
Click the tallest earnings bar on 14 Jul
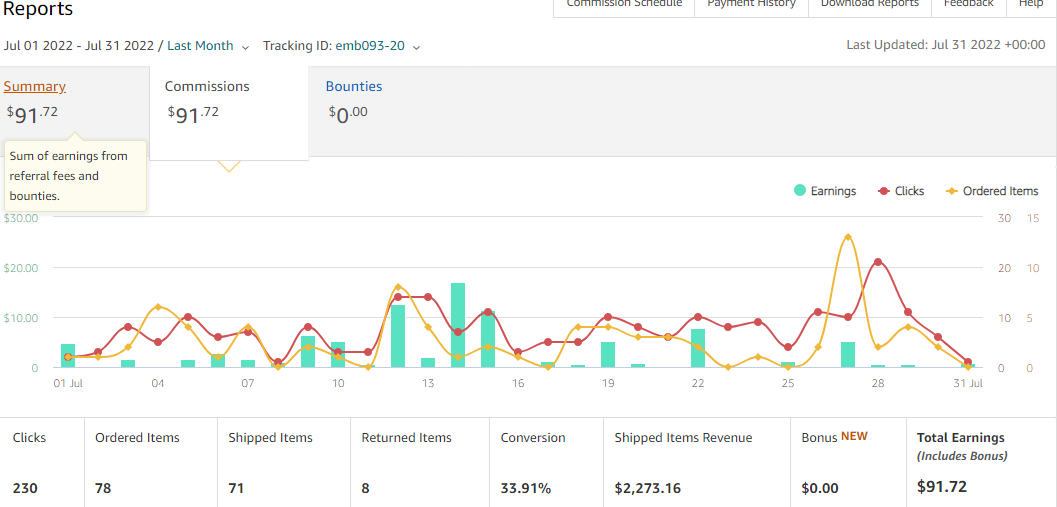458,325
